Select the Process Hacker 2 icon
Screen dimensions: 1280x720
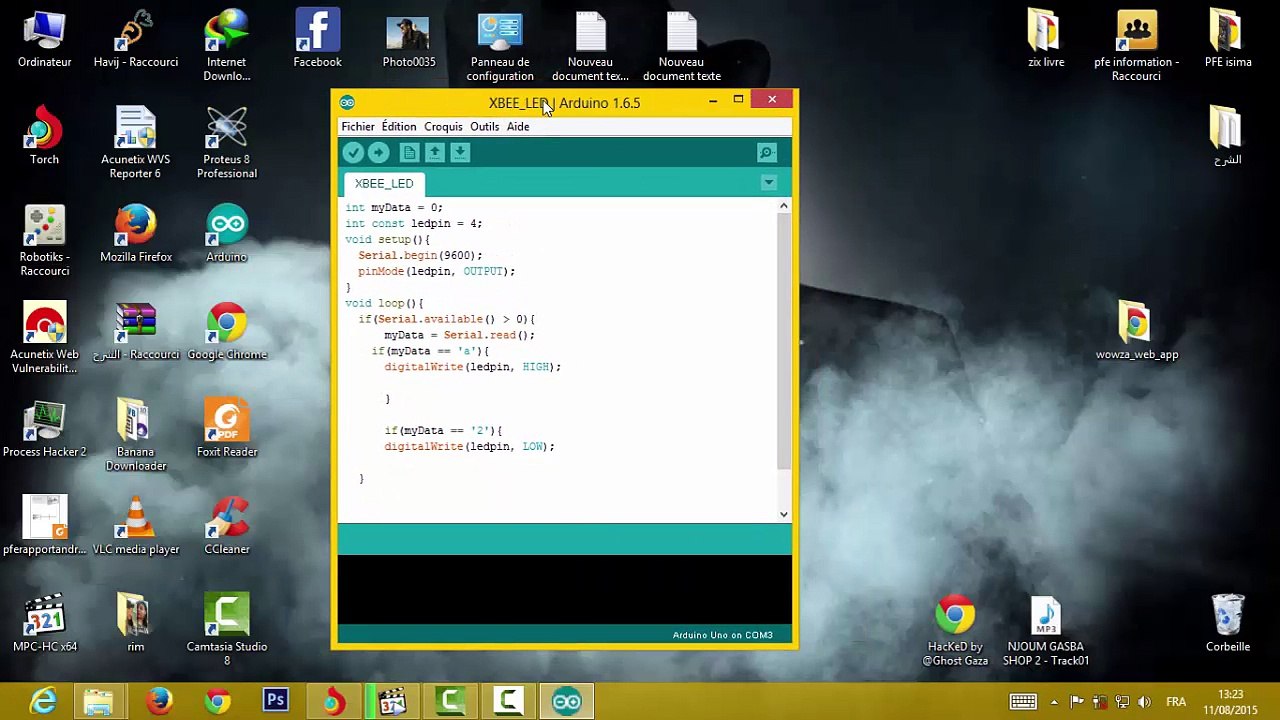tap(44, 428)
